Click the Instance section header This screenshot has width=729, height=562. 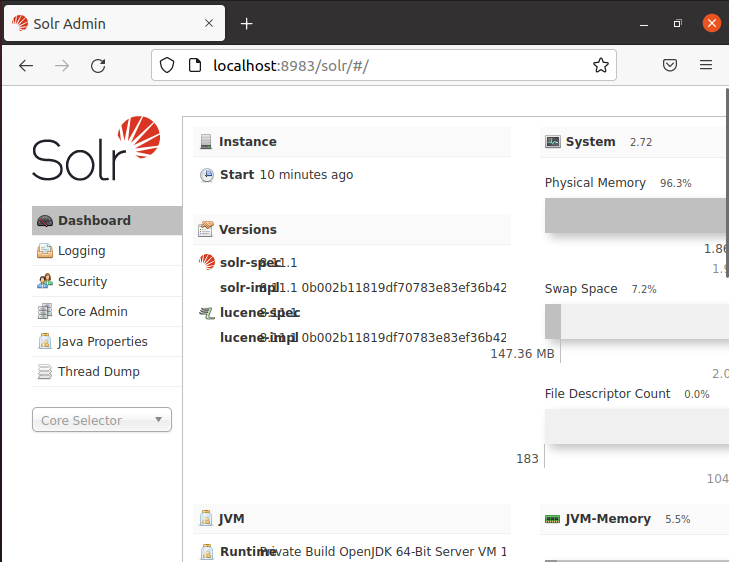[x=352, y=141]
